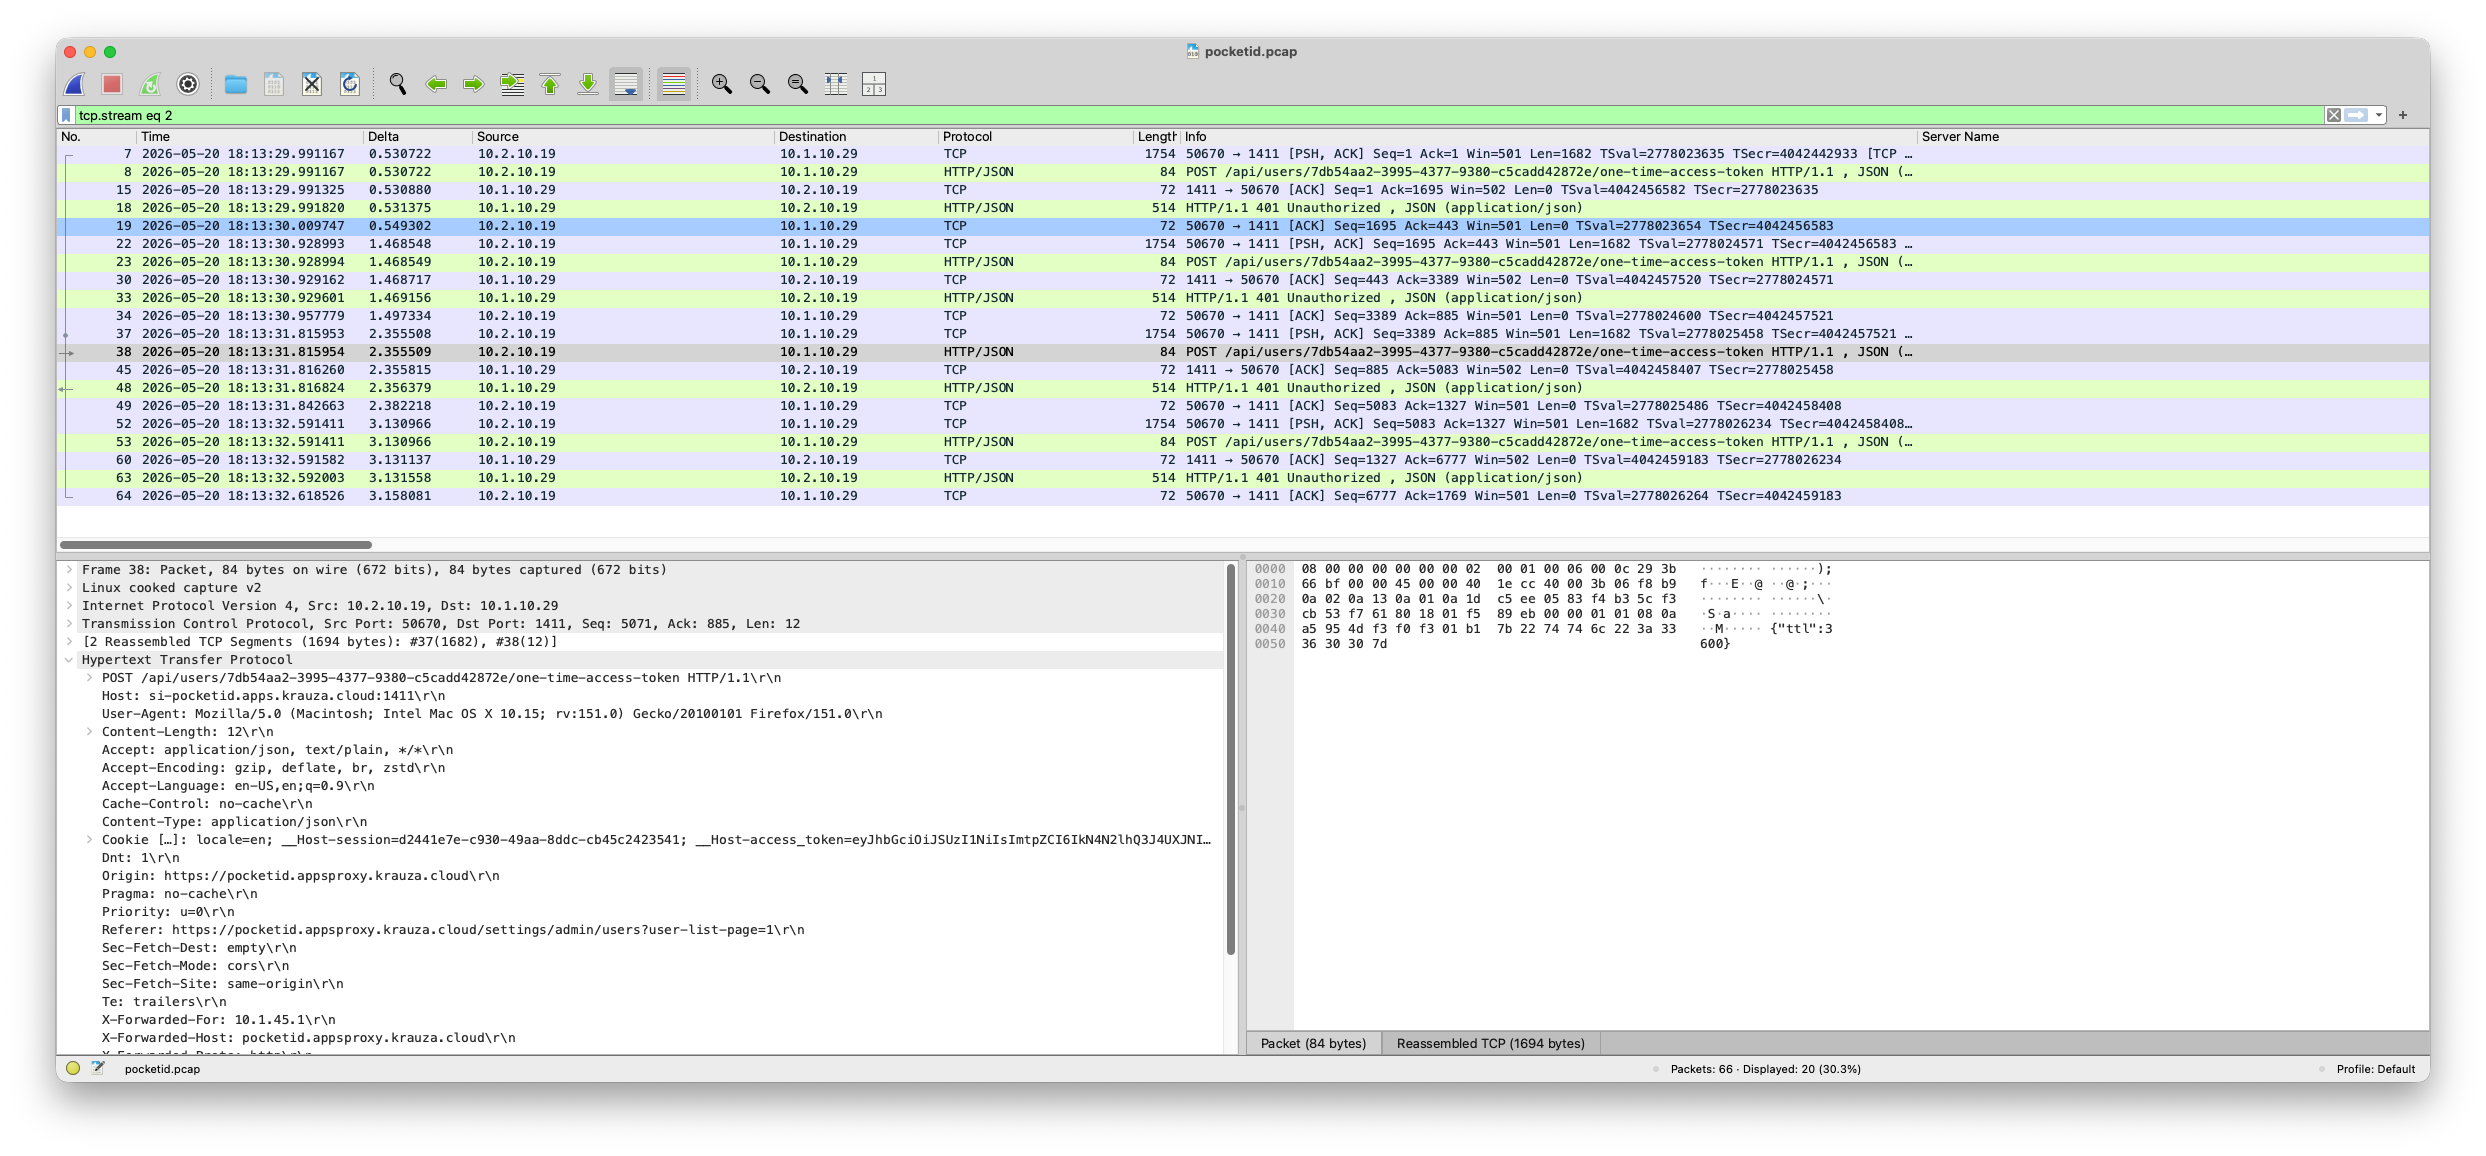The height and width of the screenshot is (1156, 2486).
Task: Select the Host header line
Action: (x=640, y=696)
